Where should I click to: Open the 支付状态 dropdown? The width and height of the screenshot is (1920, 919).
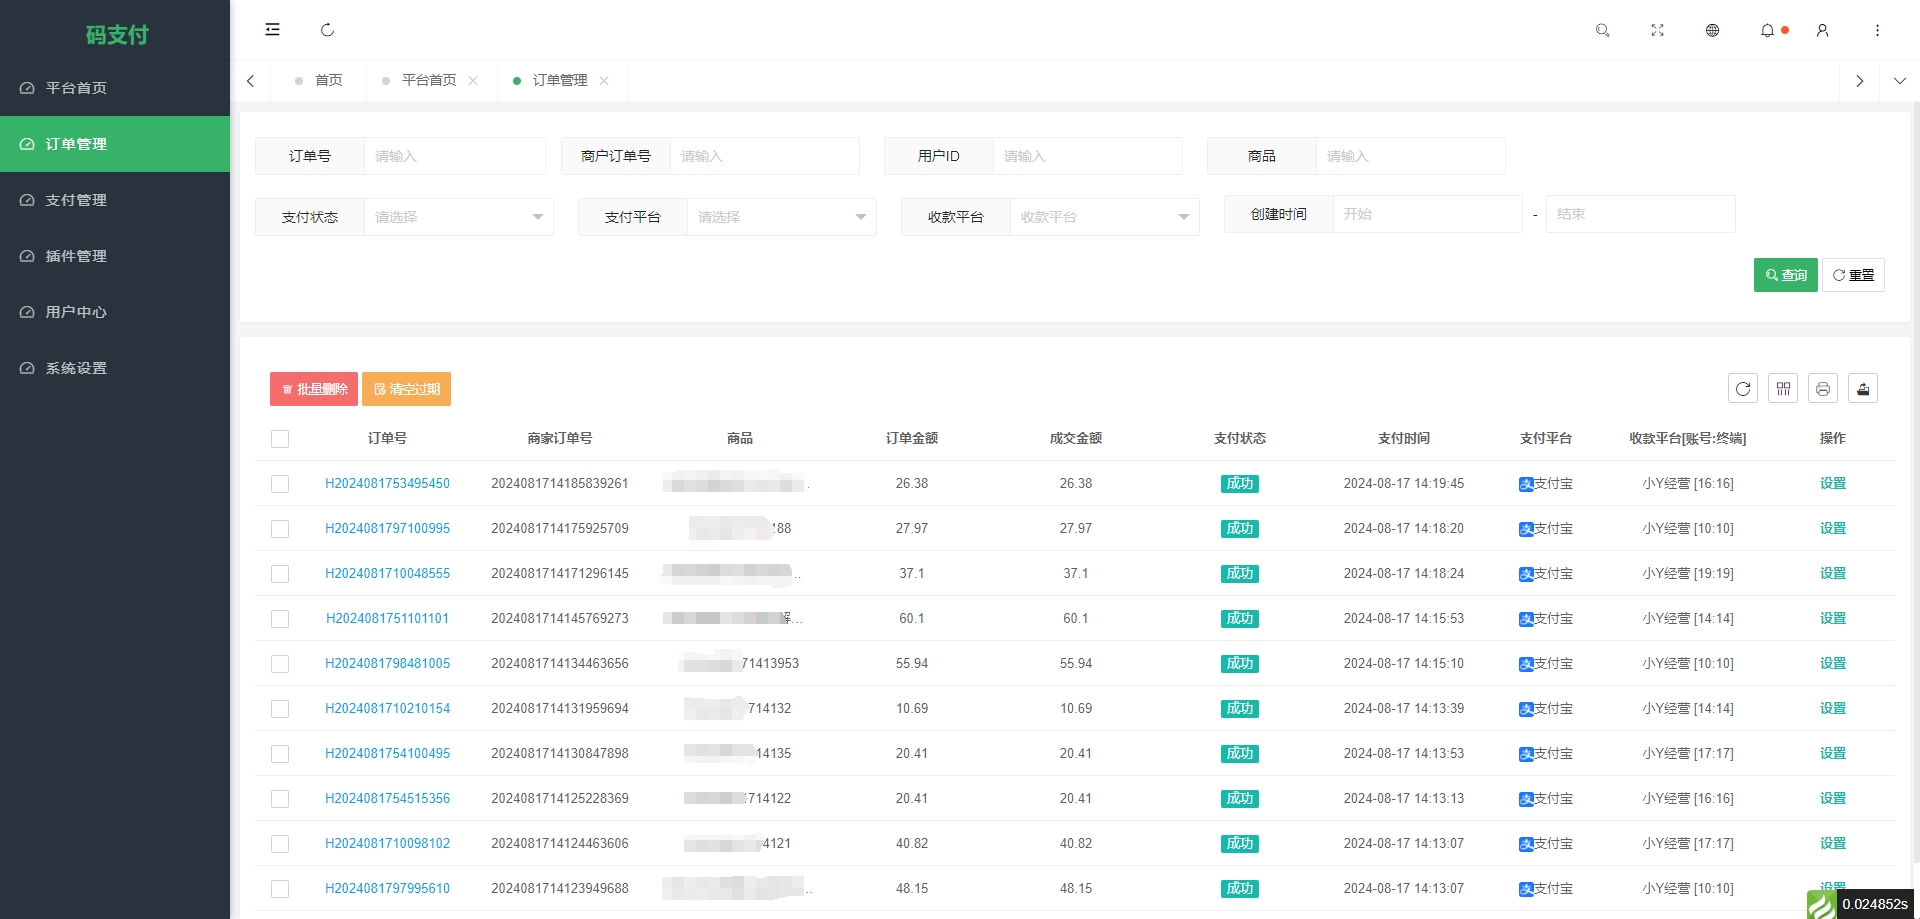458,216
